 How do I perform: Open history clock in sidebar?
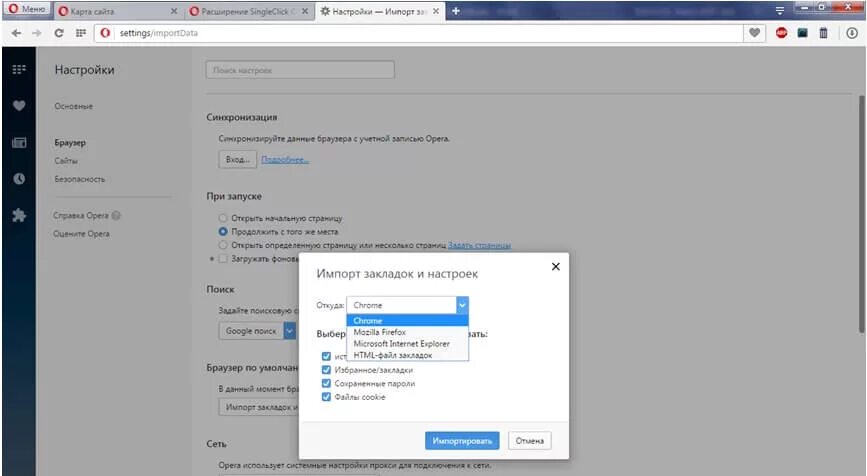pyautogui.click(x=19, y=179)
